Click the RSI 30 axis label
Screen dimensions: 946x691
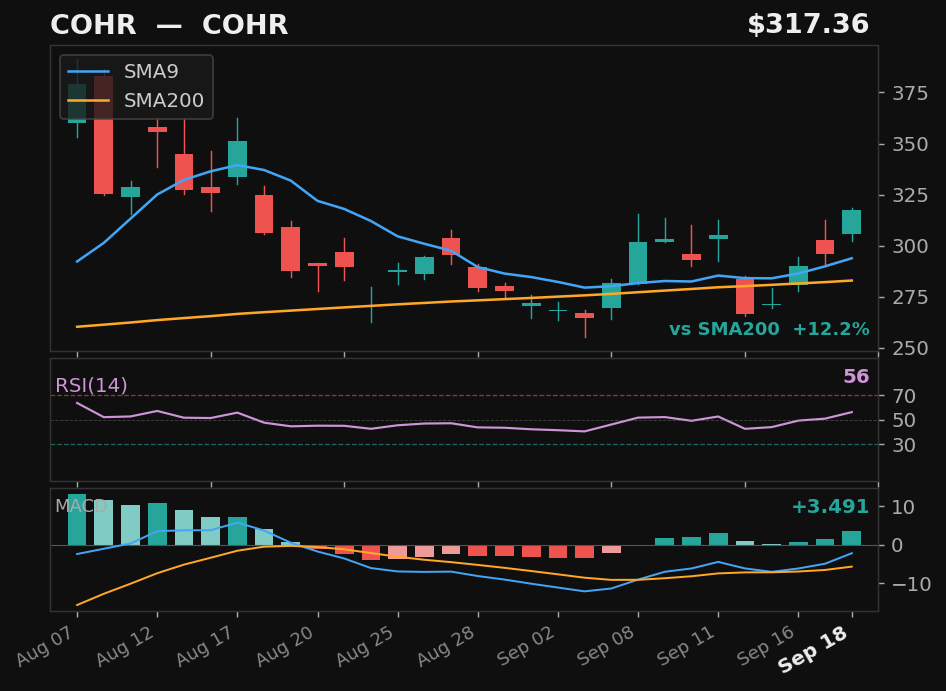click(904, 445)
